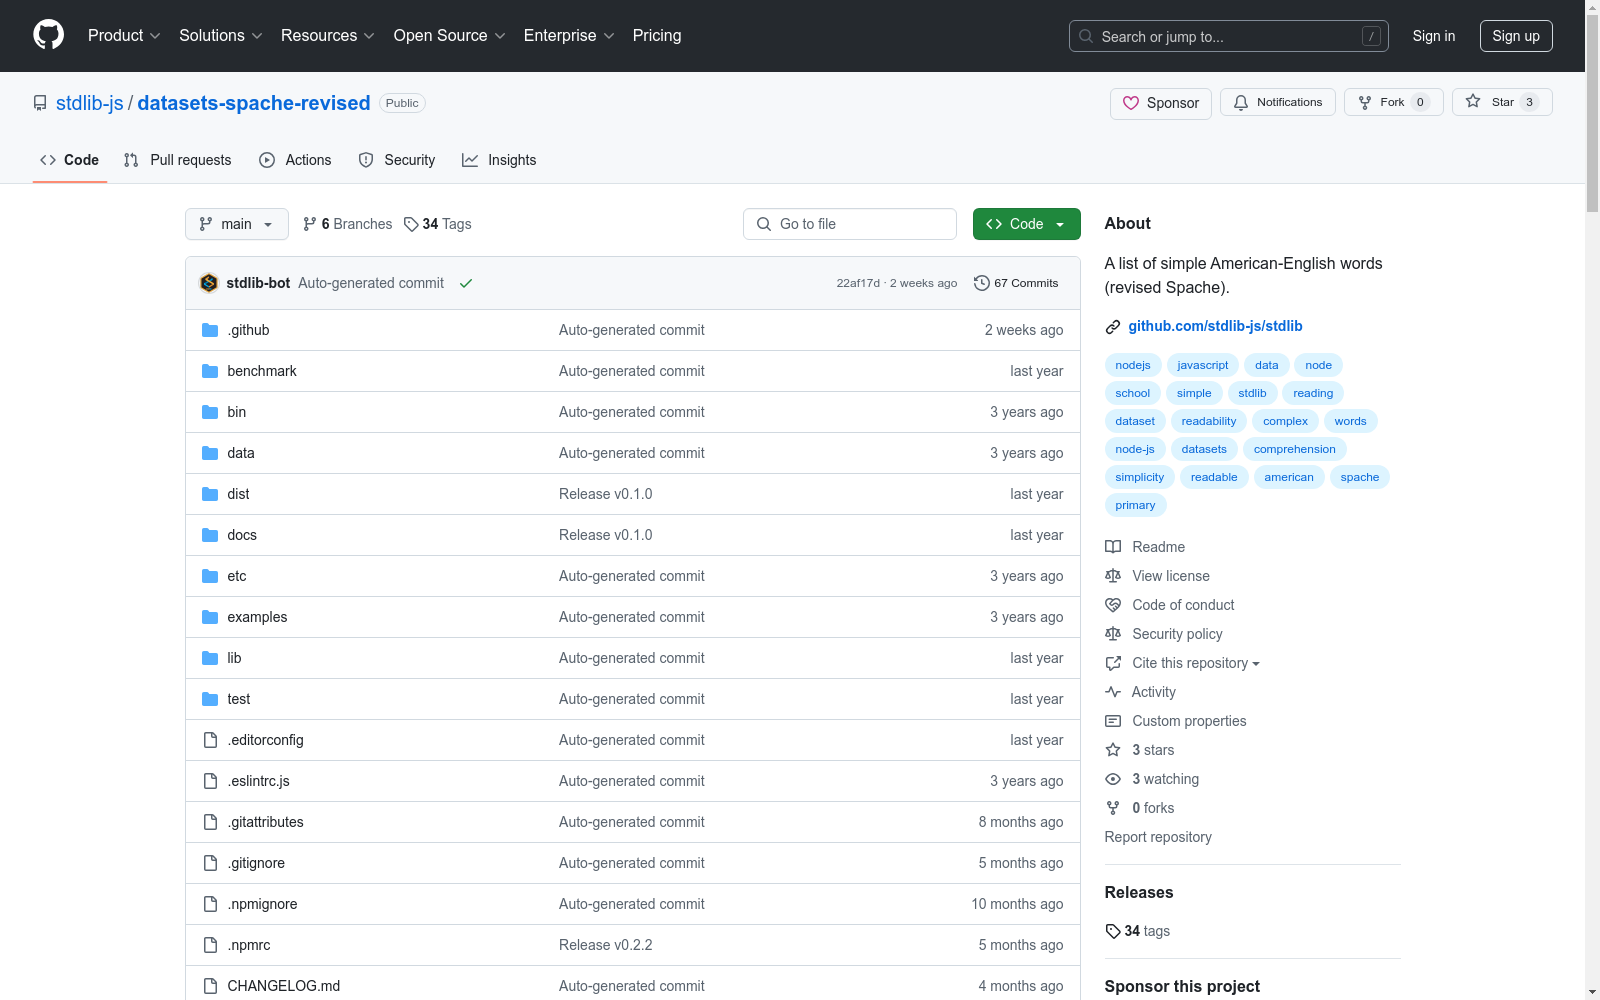Screen dimensions: 1600x1000
Task: Open the datasets-spache-revised repository link
Action: pyautogui.click(x=254, y=103)
